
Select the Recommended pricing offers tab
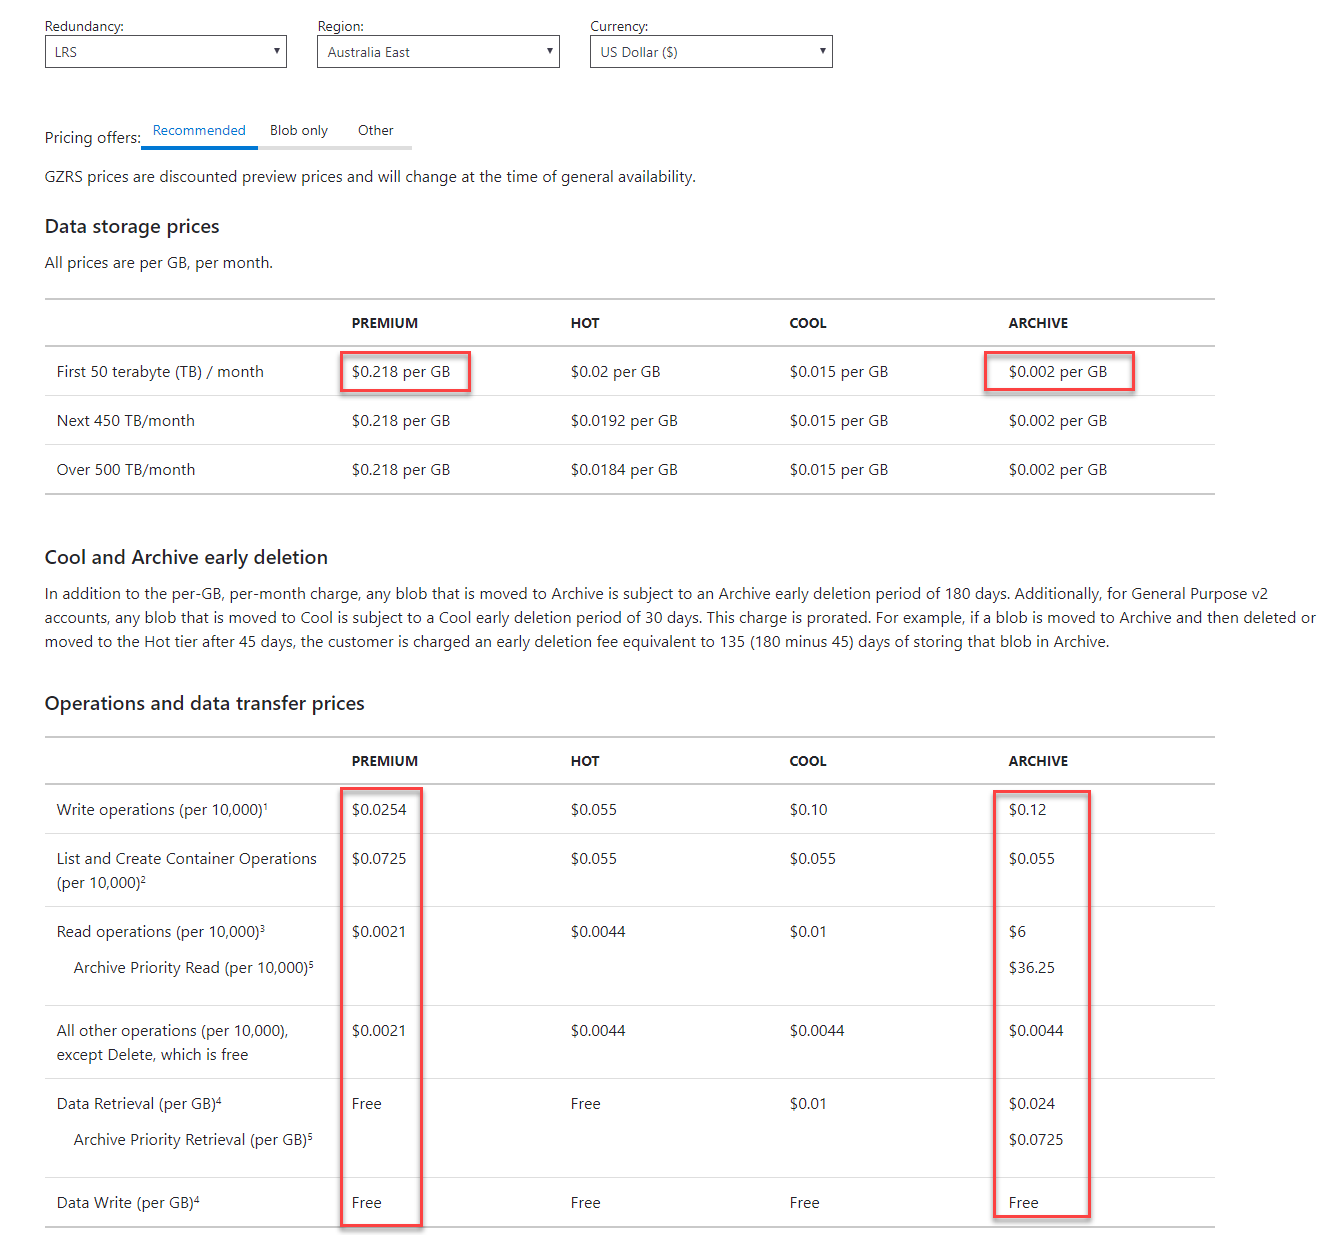pyautogui.click(x=199, y=131)
